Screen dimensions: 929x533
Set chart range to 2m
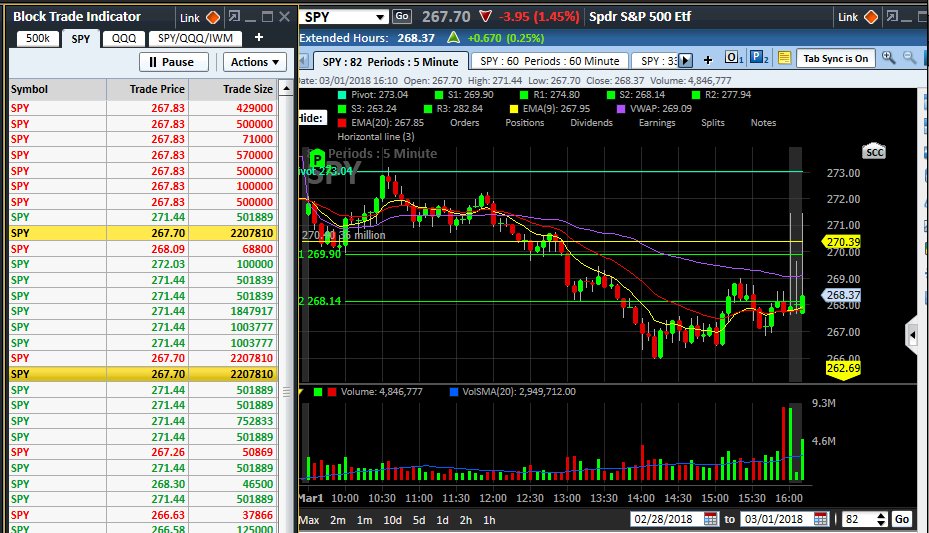[x=338, y=520]
